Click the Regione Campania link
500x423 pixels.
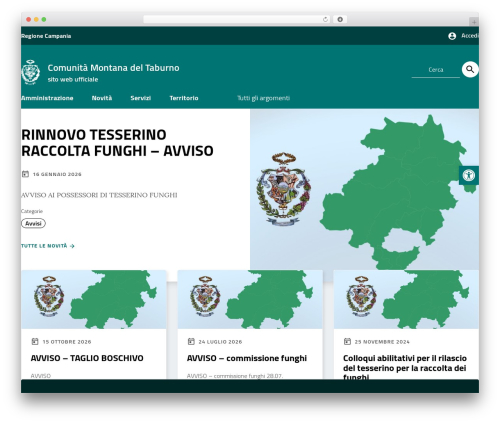[46, 36]
